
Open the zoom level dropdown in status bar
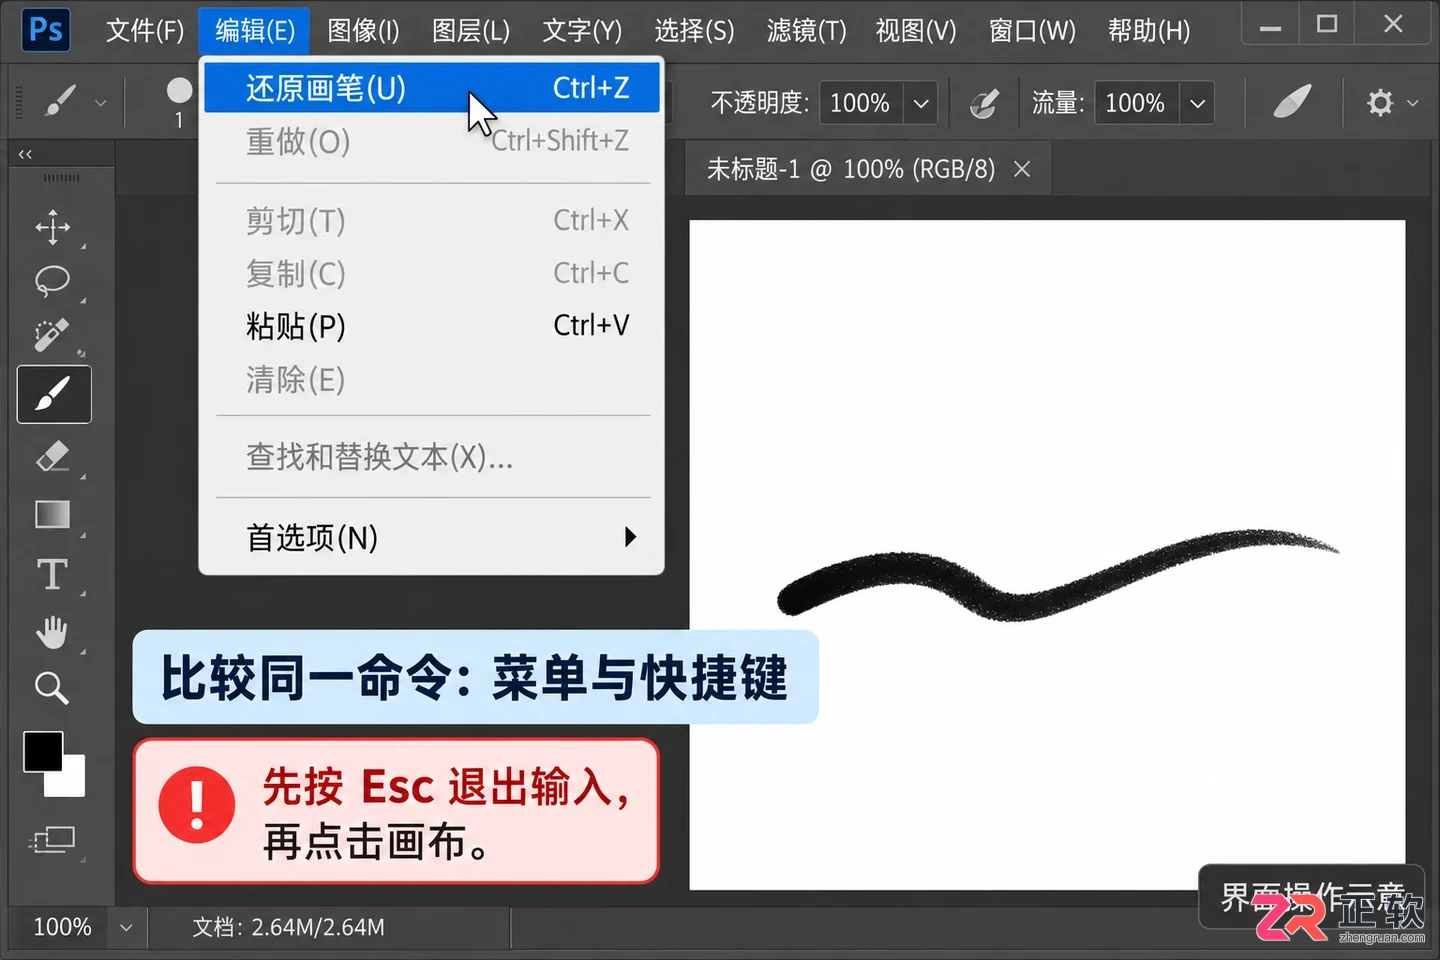126,927
